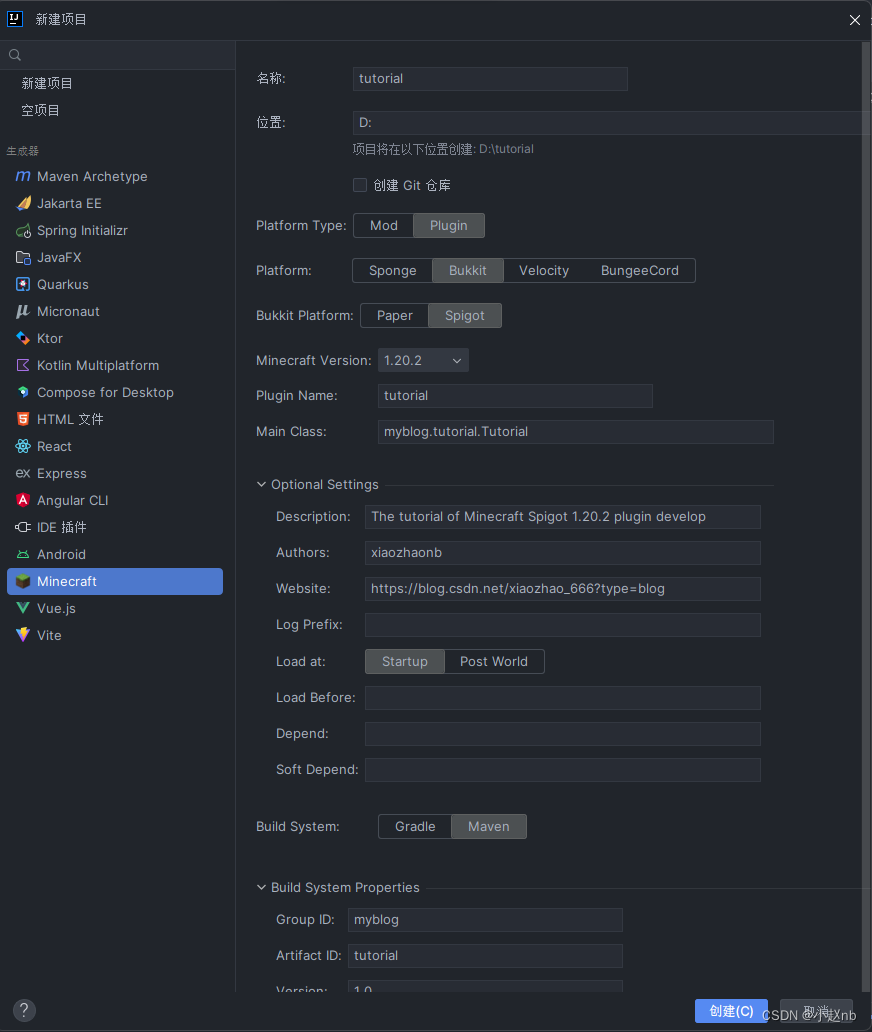Image resolution: width=872 pixels, height=1032 pixels.
Task: Edit the Main Class field
Action: point(576,432)
